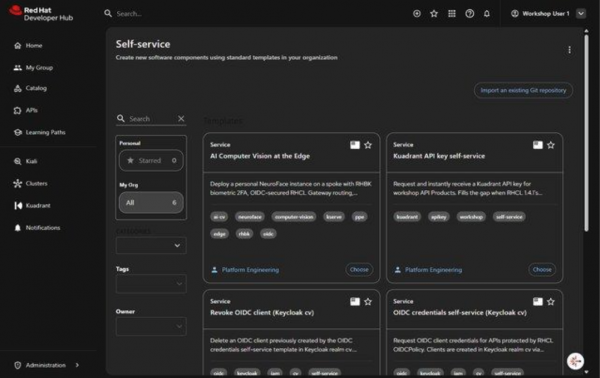Click the Administration shield icon
Screen dimensions: 600x378
[18, 365]
